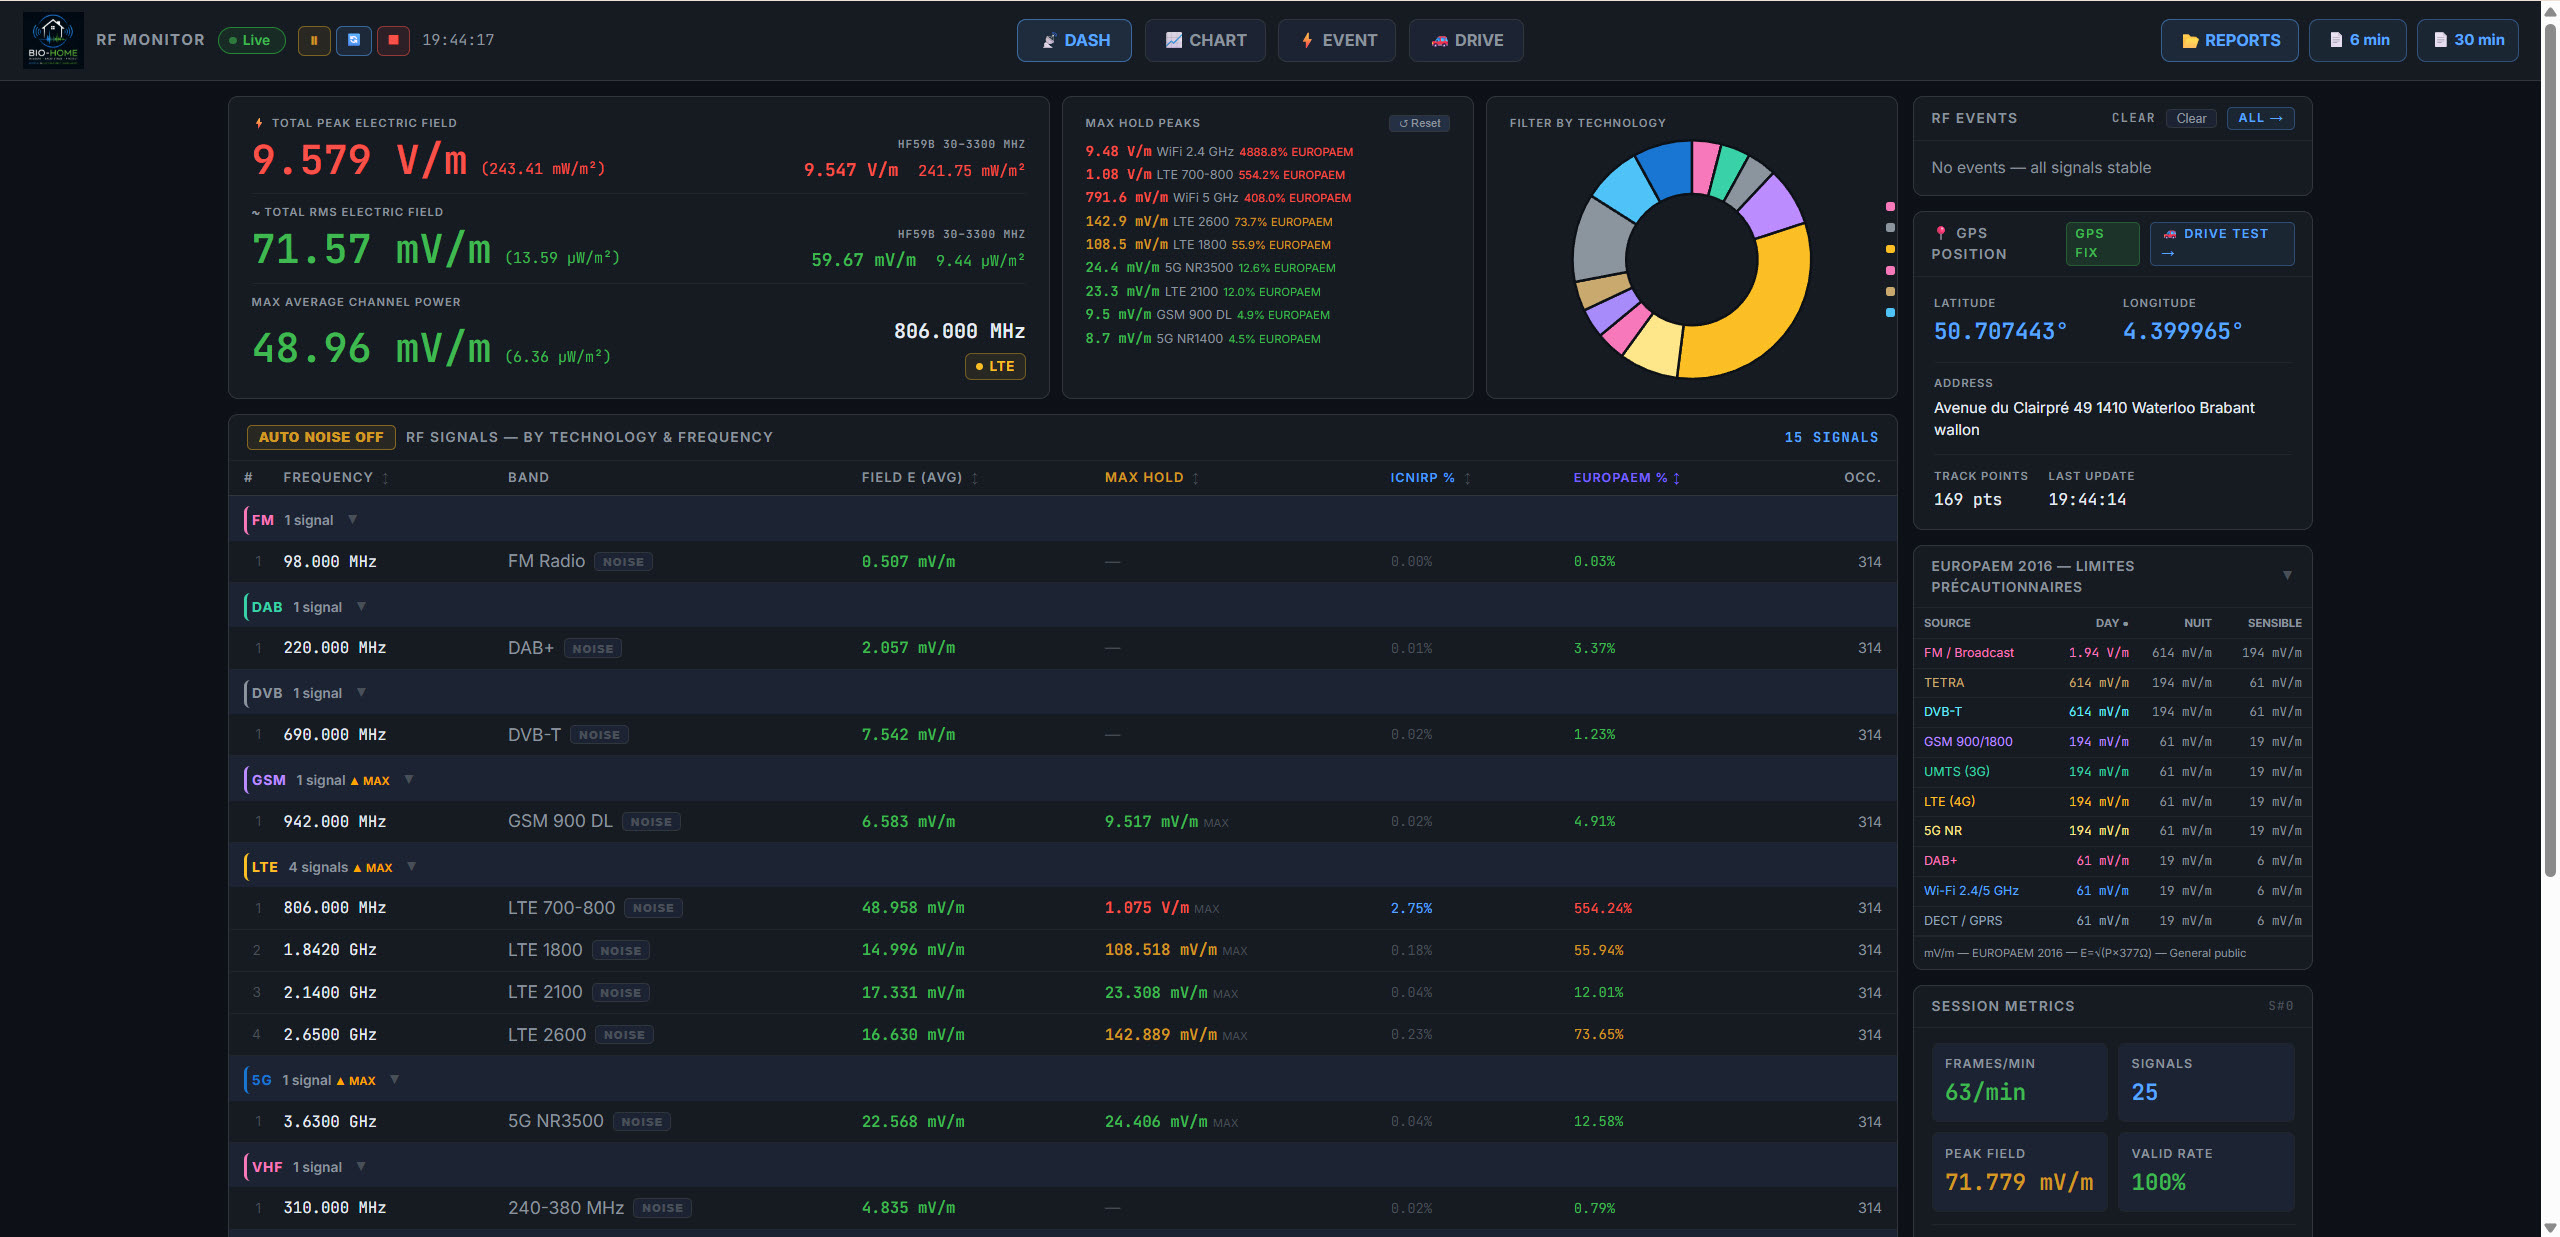This screenshot has height=1237, width=2560.
Task: Toggle NOISE badge on 5G NR3500 row
Action: tap(642, 1122)
